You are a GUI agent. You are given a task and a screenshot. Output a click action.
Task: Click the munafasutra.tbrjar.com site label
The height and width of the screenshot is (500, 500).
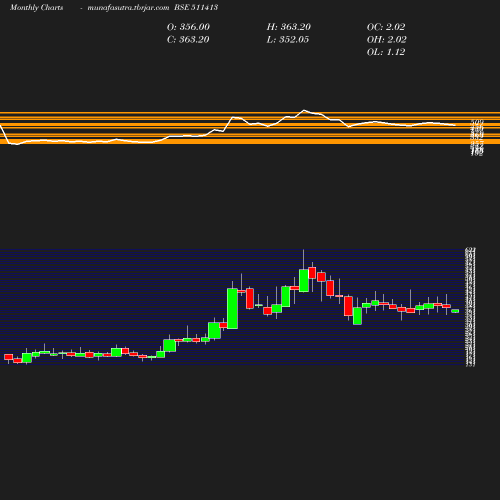[x=128, y=7]
